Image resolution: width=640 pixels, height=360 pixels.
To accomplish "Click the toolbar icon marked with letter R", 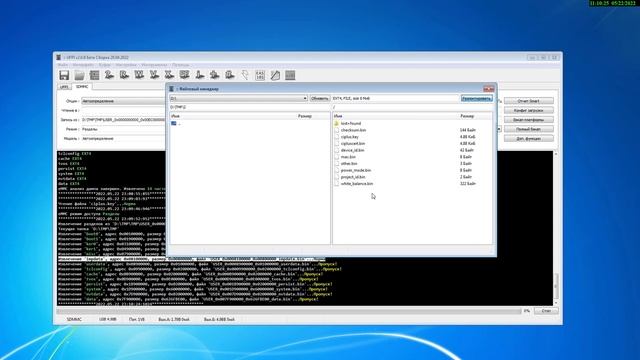I will tap(124, 75).
